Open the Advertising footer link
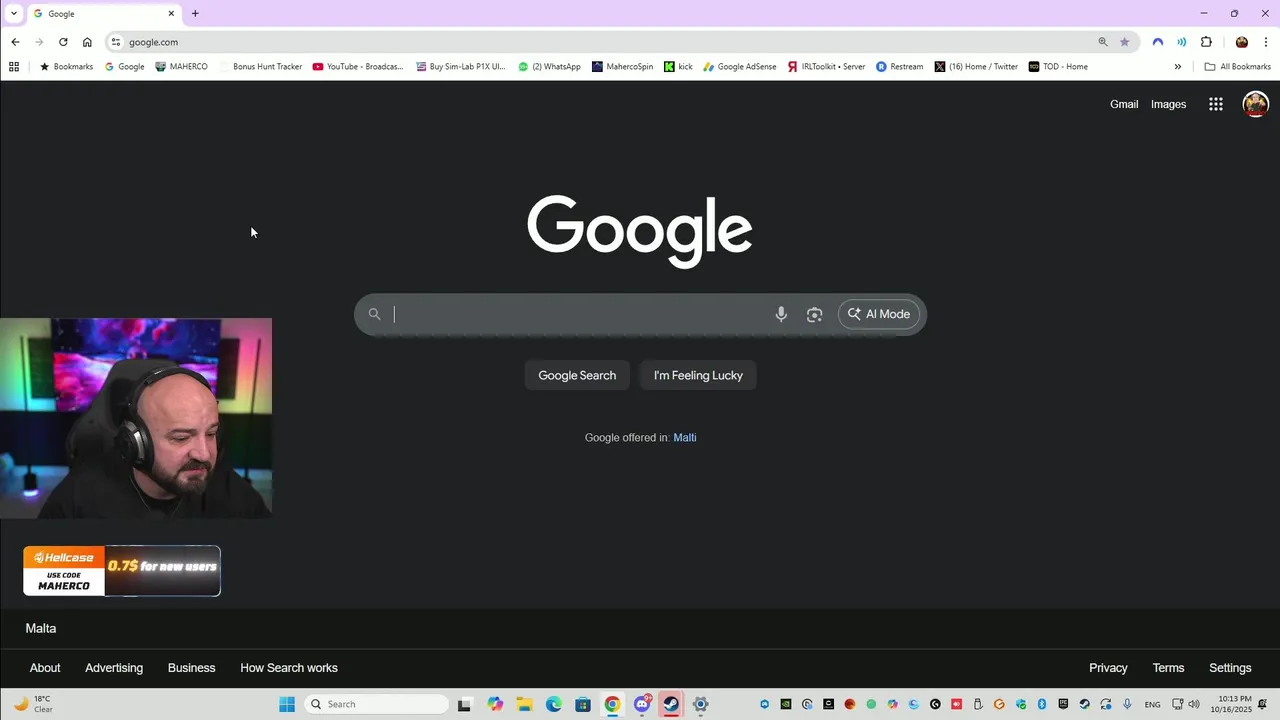The width and height of the screenshot is (1280, 720). coord(114,668)
